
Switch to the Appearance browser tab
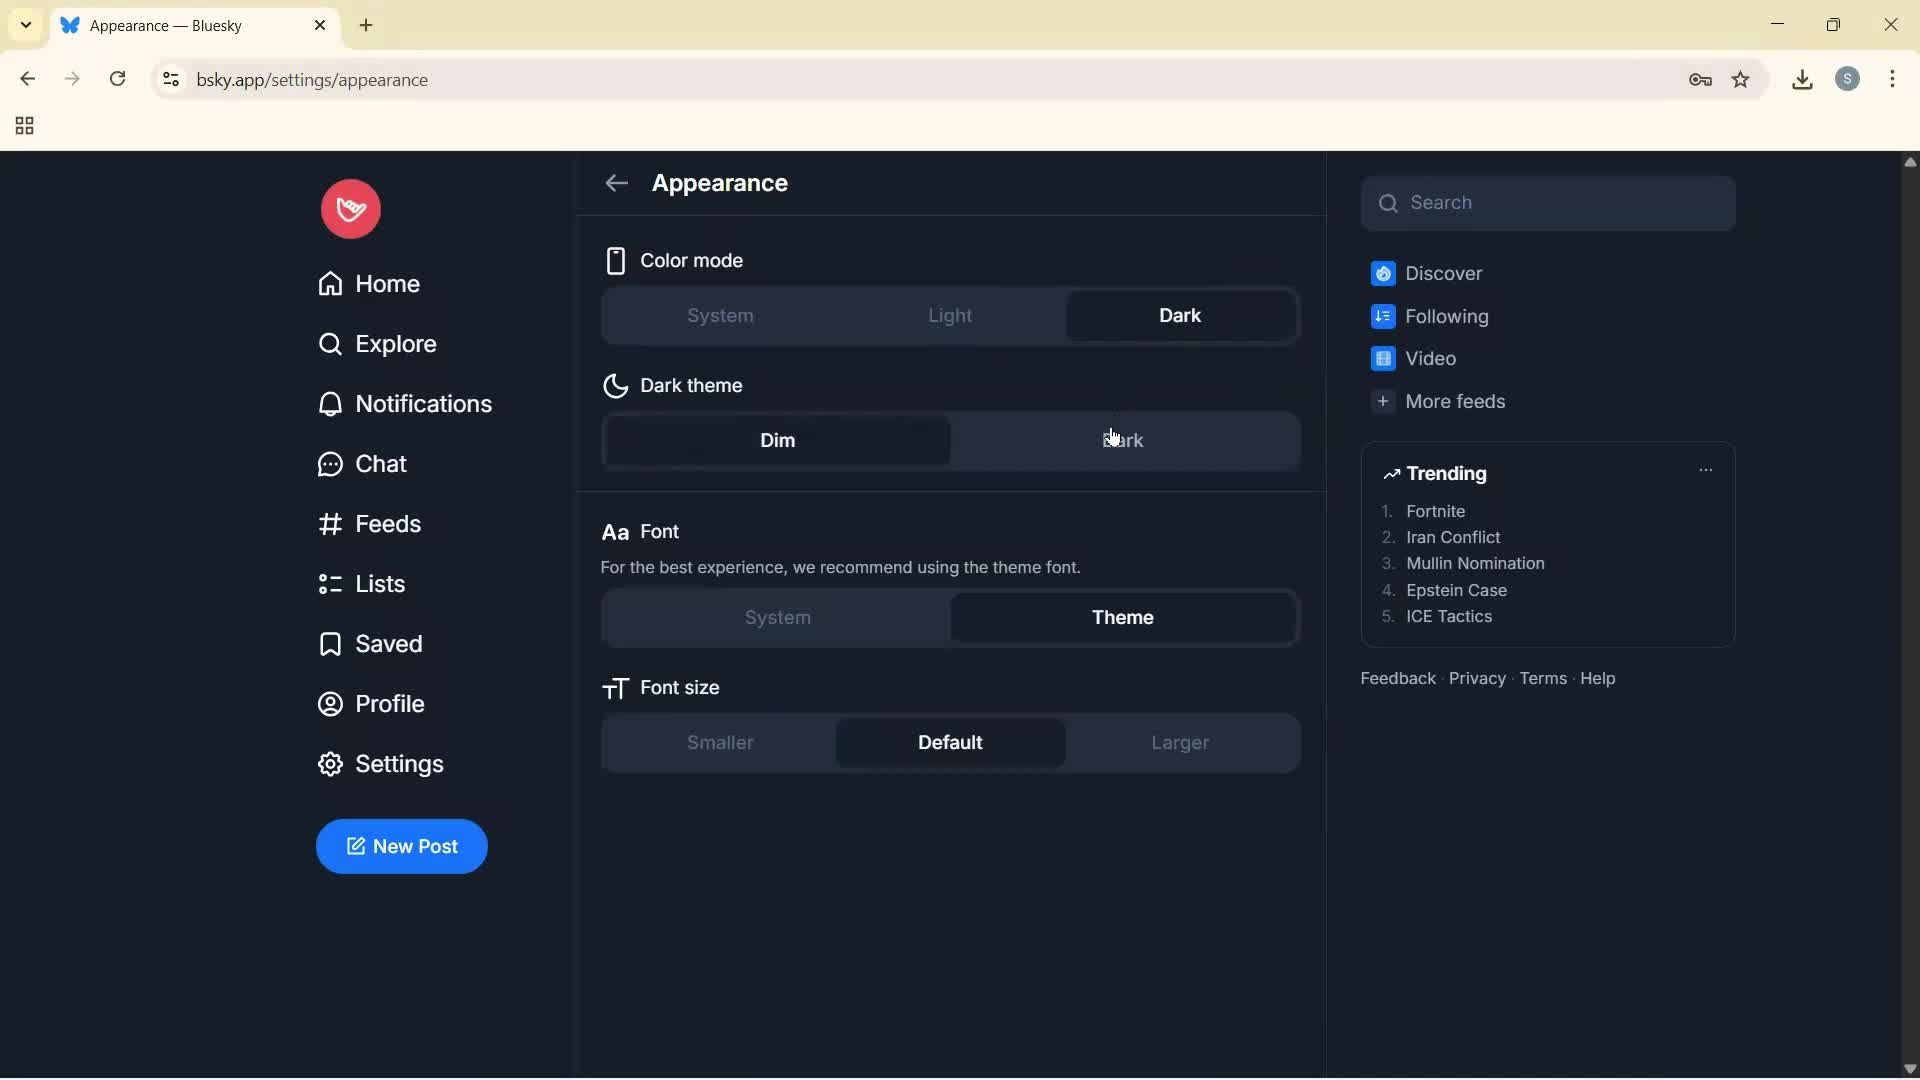pos(180,25)
